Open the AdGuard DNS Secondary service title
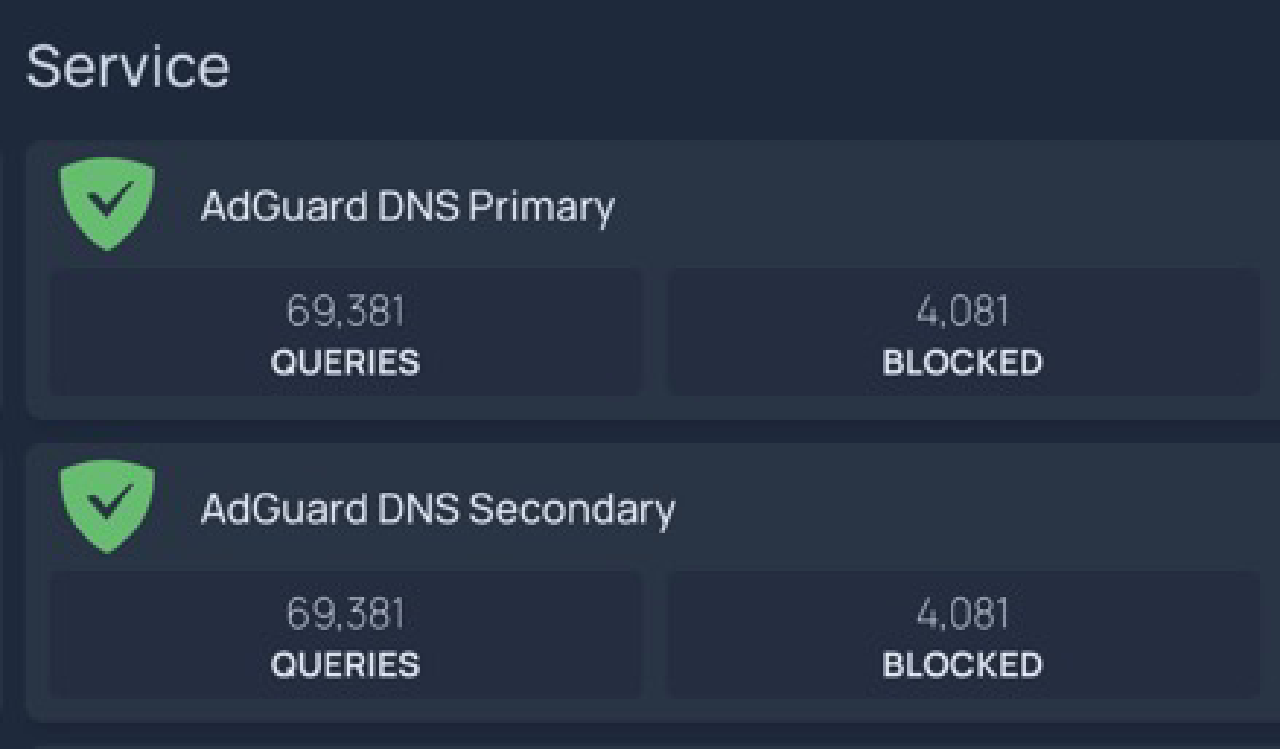Viewport: 1280px width, 749px height. (437, 510)
